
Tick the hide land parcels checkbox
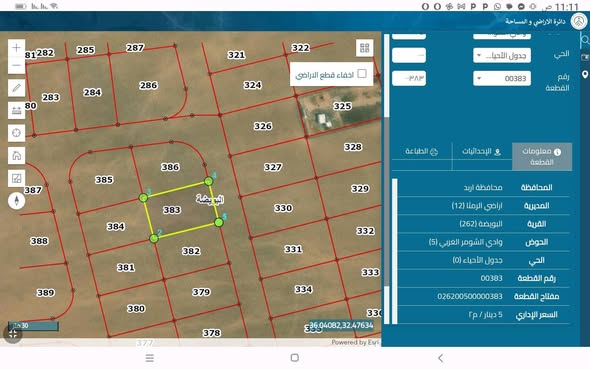(362, 74)
